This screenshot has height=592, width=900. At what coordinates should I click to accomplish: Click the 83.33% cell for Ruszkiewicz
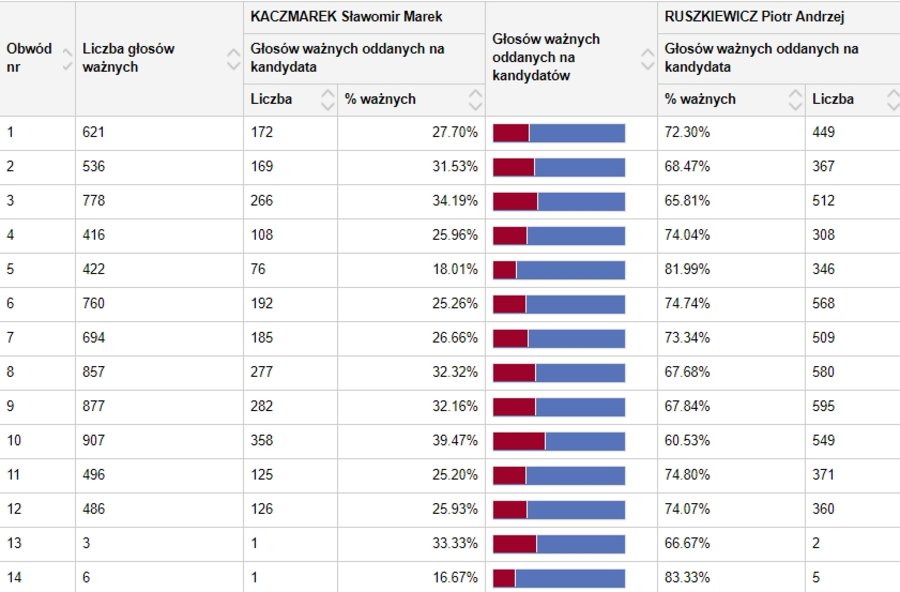(x=687, y=577)
